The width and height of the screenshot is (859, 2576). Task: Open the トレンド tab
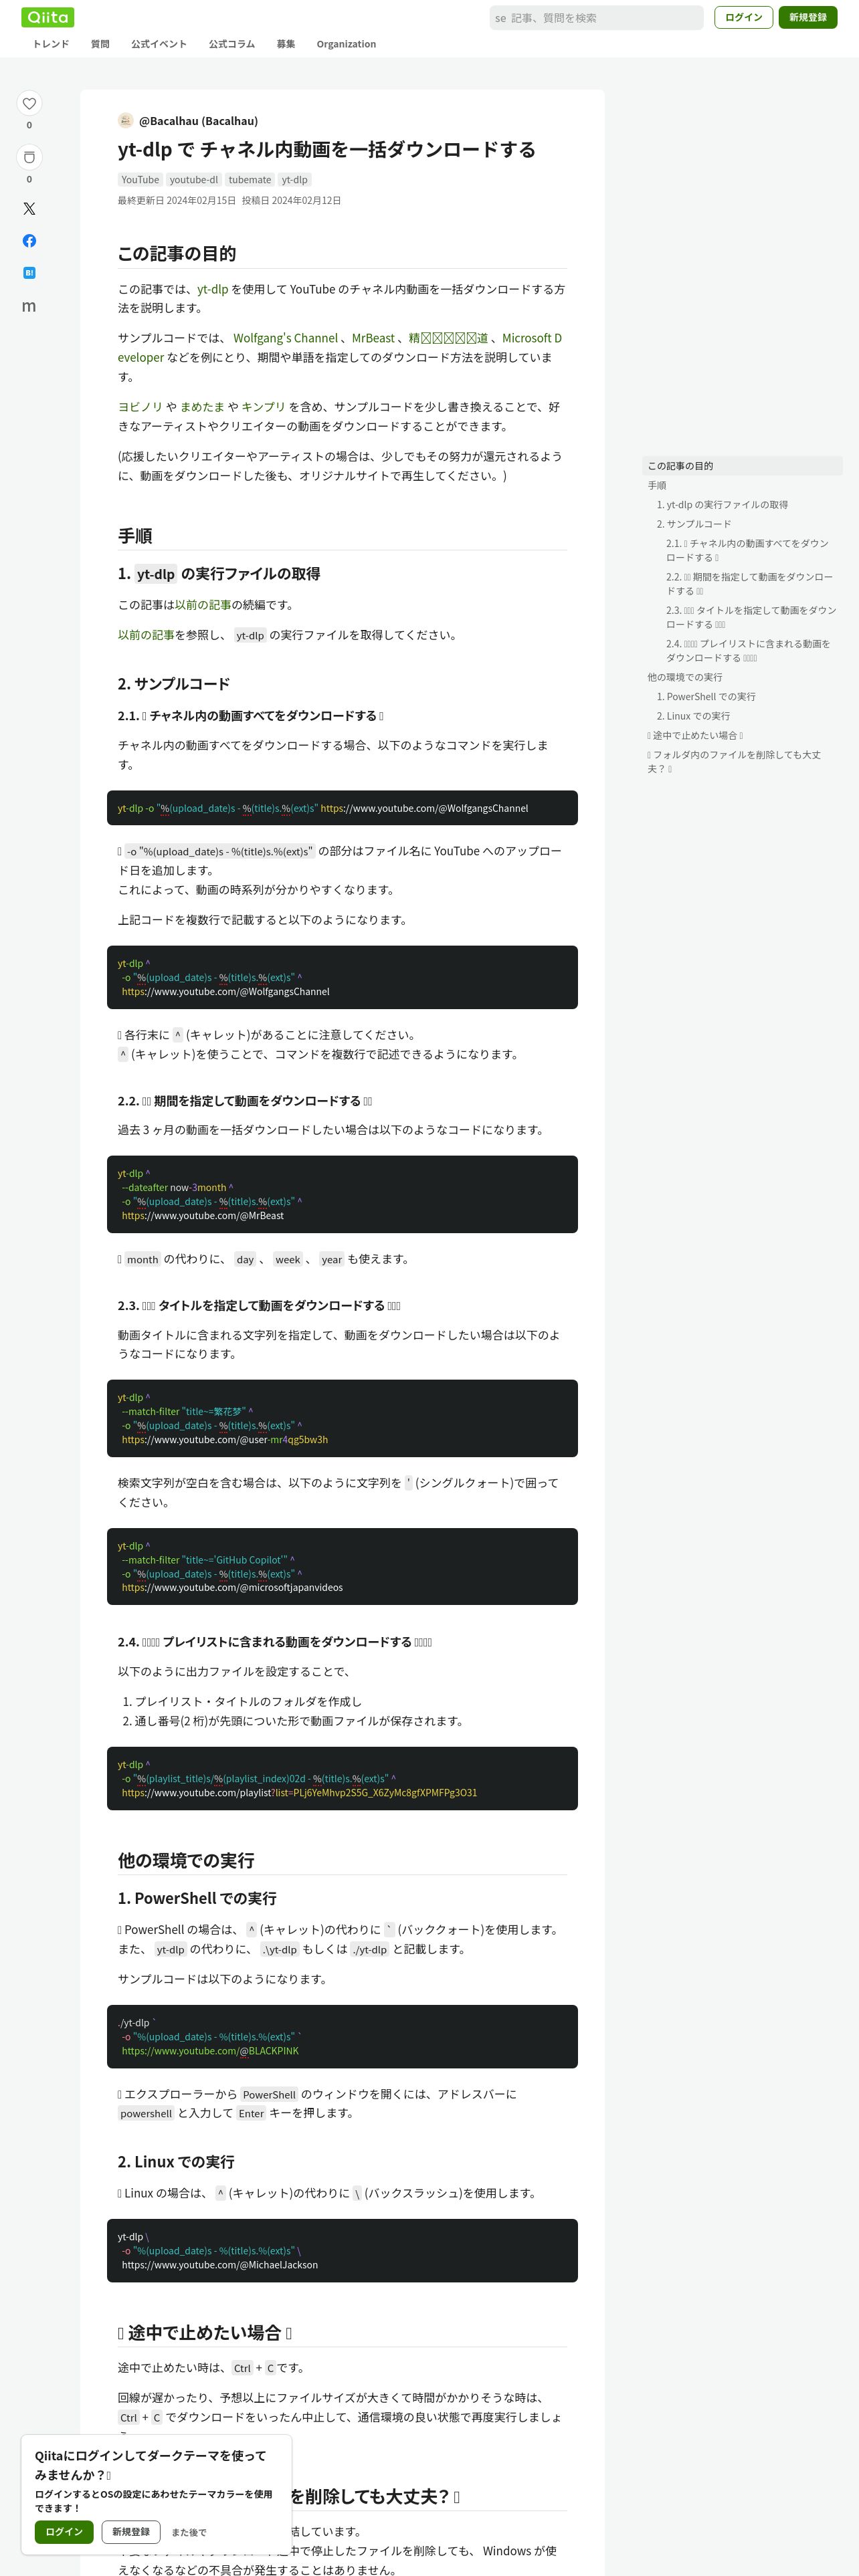tap(51, 44)
